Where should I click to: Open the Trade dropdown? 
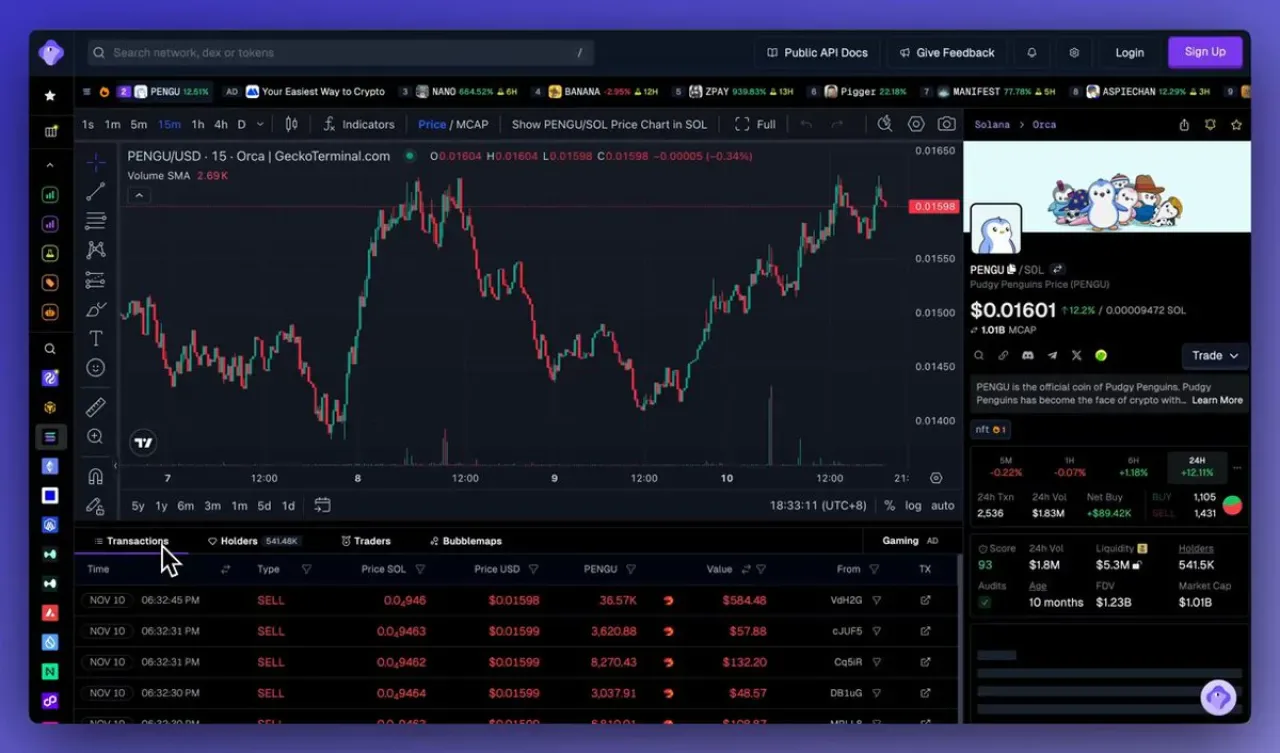(1215, 355)
